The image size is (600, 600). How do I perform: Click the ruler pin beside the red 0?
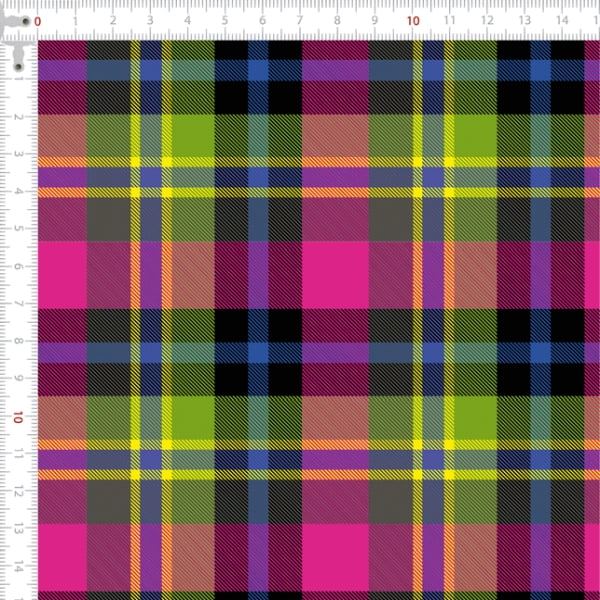25,21
